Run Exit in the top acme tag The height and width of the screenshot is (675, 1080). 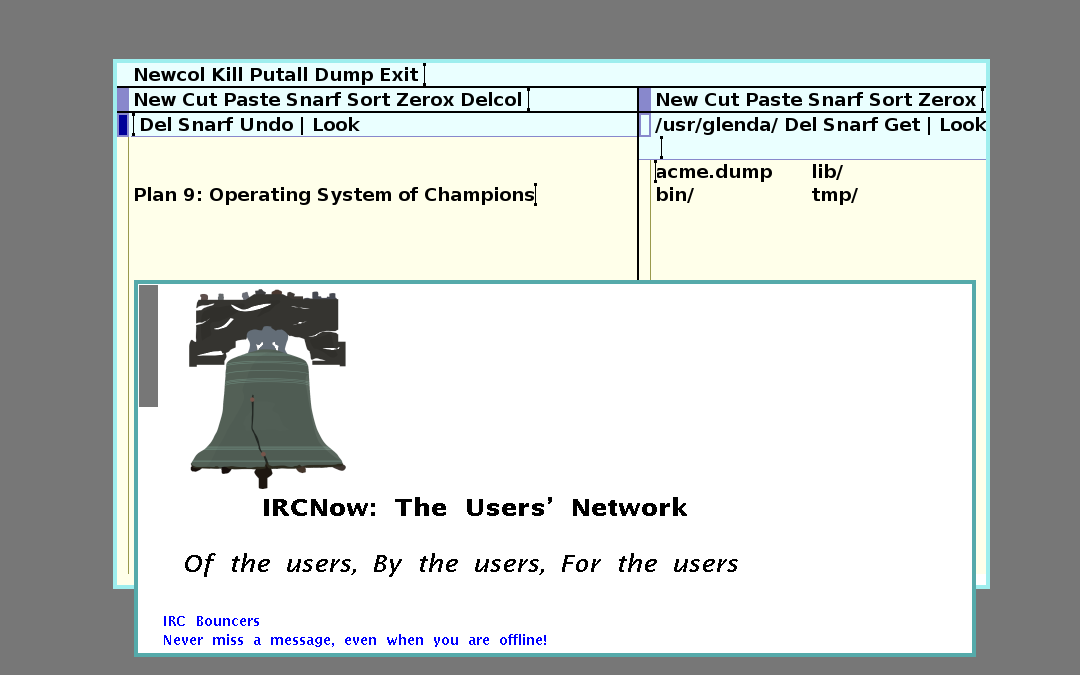(400, 74)
